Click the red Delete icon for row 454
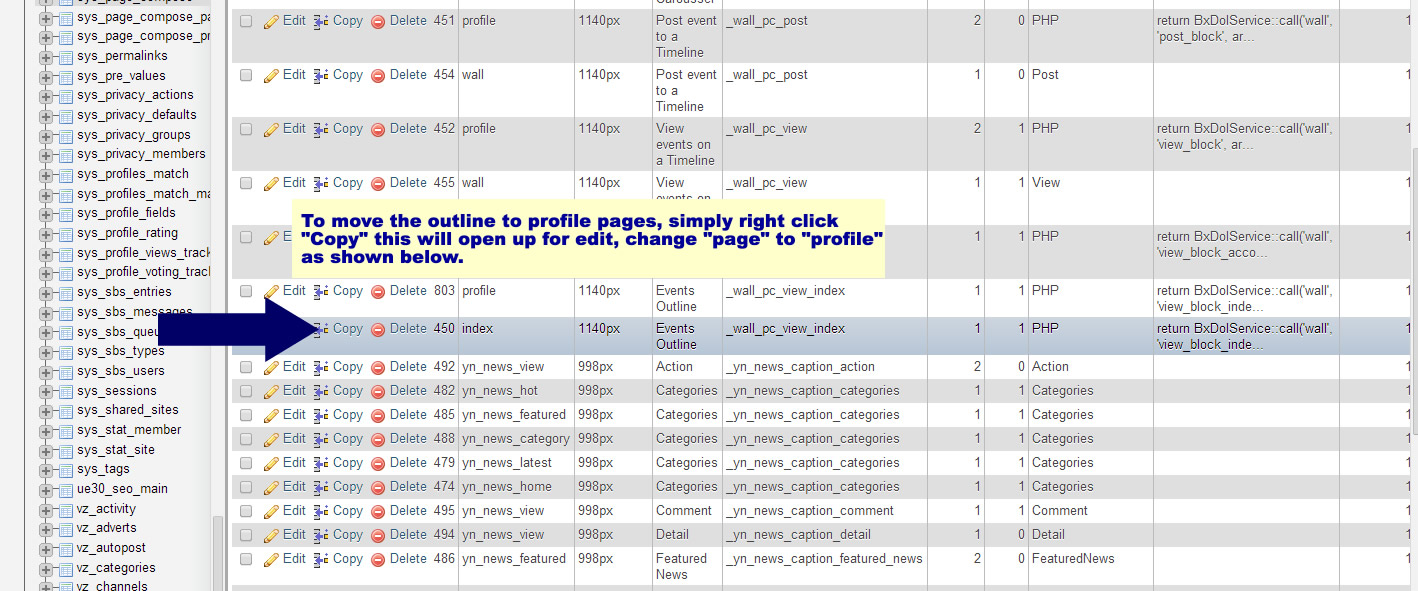This screenshot has height=591, width=1418. (x=378, y=76)
